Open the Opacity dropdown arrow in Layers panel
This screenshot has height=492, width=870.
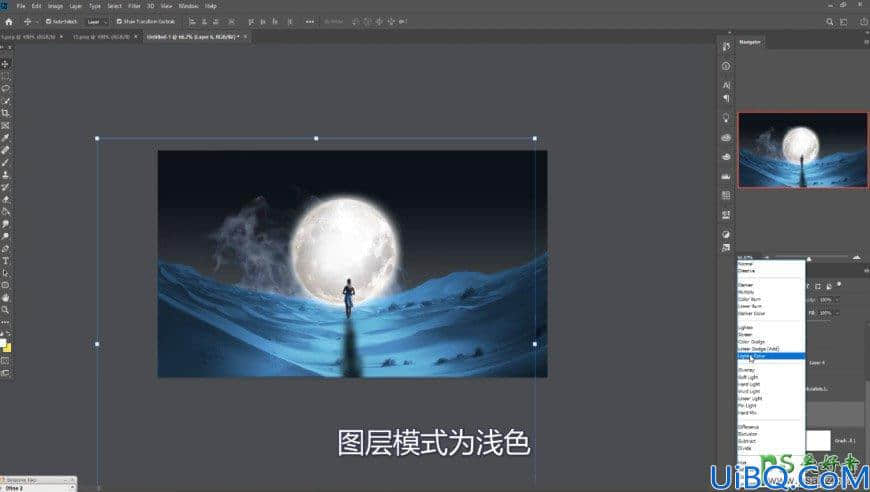coord(837,300)
